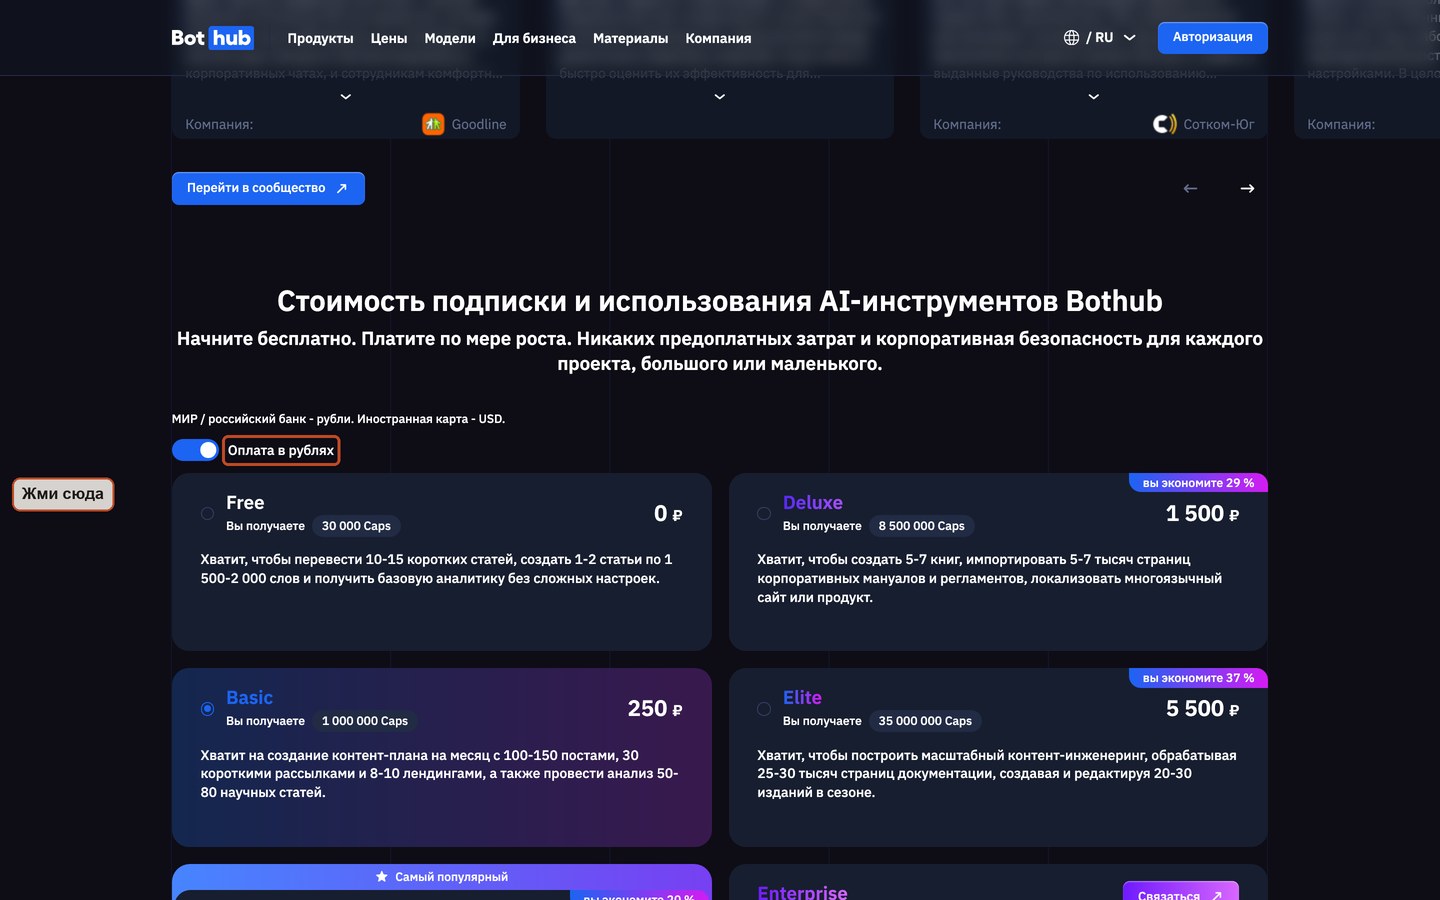Open the RU language dropdown chevron
This screenshot has width=1440, height=900.
point(1130,38)
